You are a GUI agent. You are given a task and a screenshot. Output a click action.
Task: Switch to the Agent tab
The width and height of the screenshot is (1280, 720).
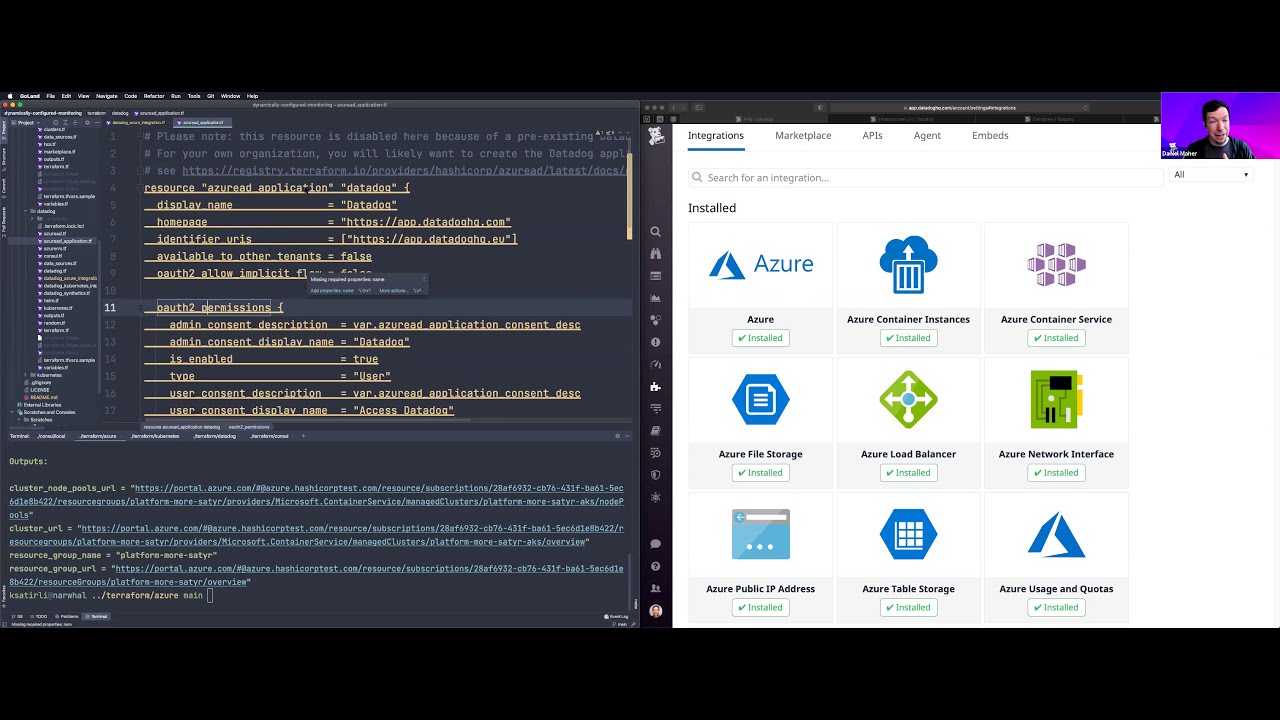927,136
